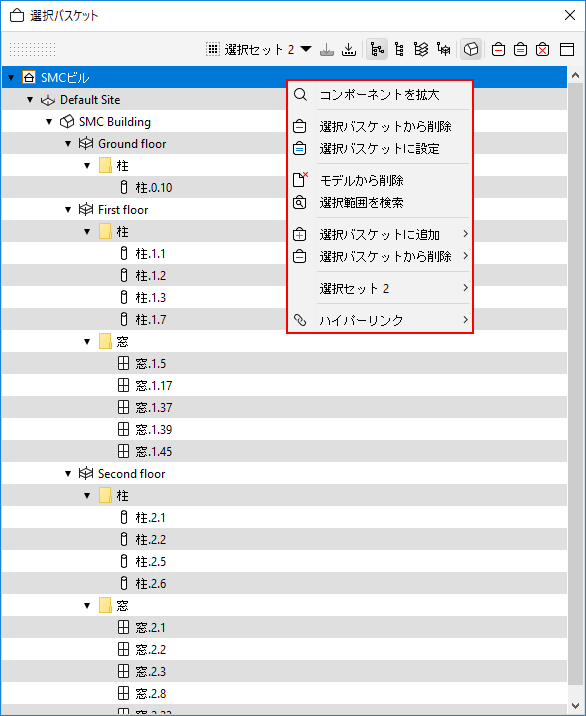Collapse the 窓 folder under First floor

[x=87, y=342]
